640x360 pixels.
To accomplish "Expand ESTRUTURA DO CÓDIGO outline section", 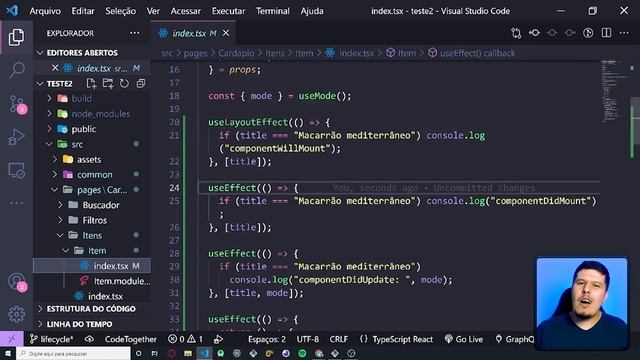I will (92, 309).
